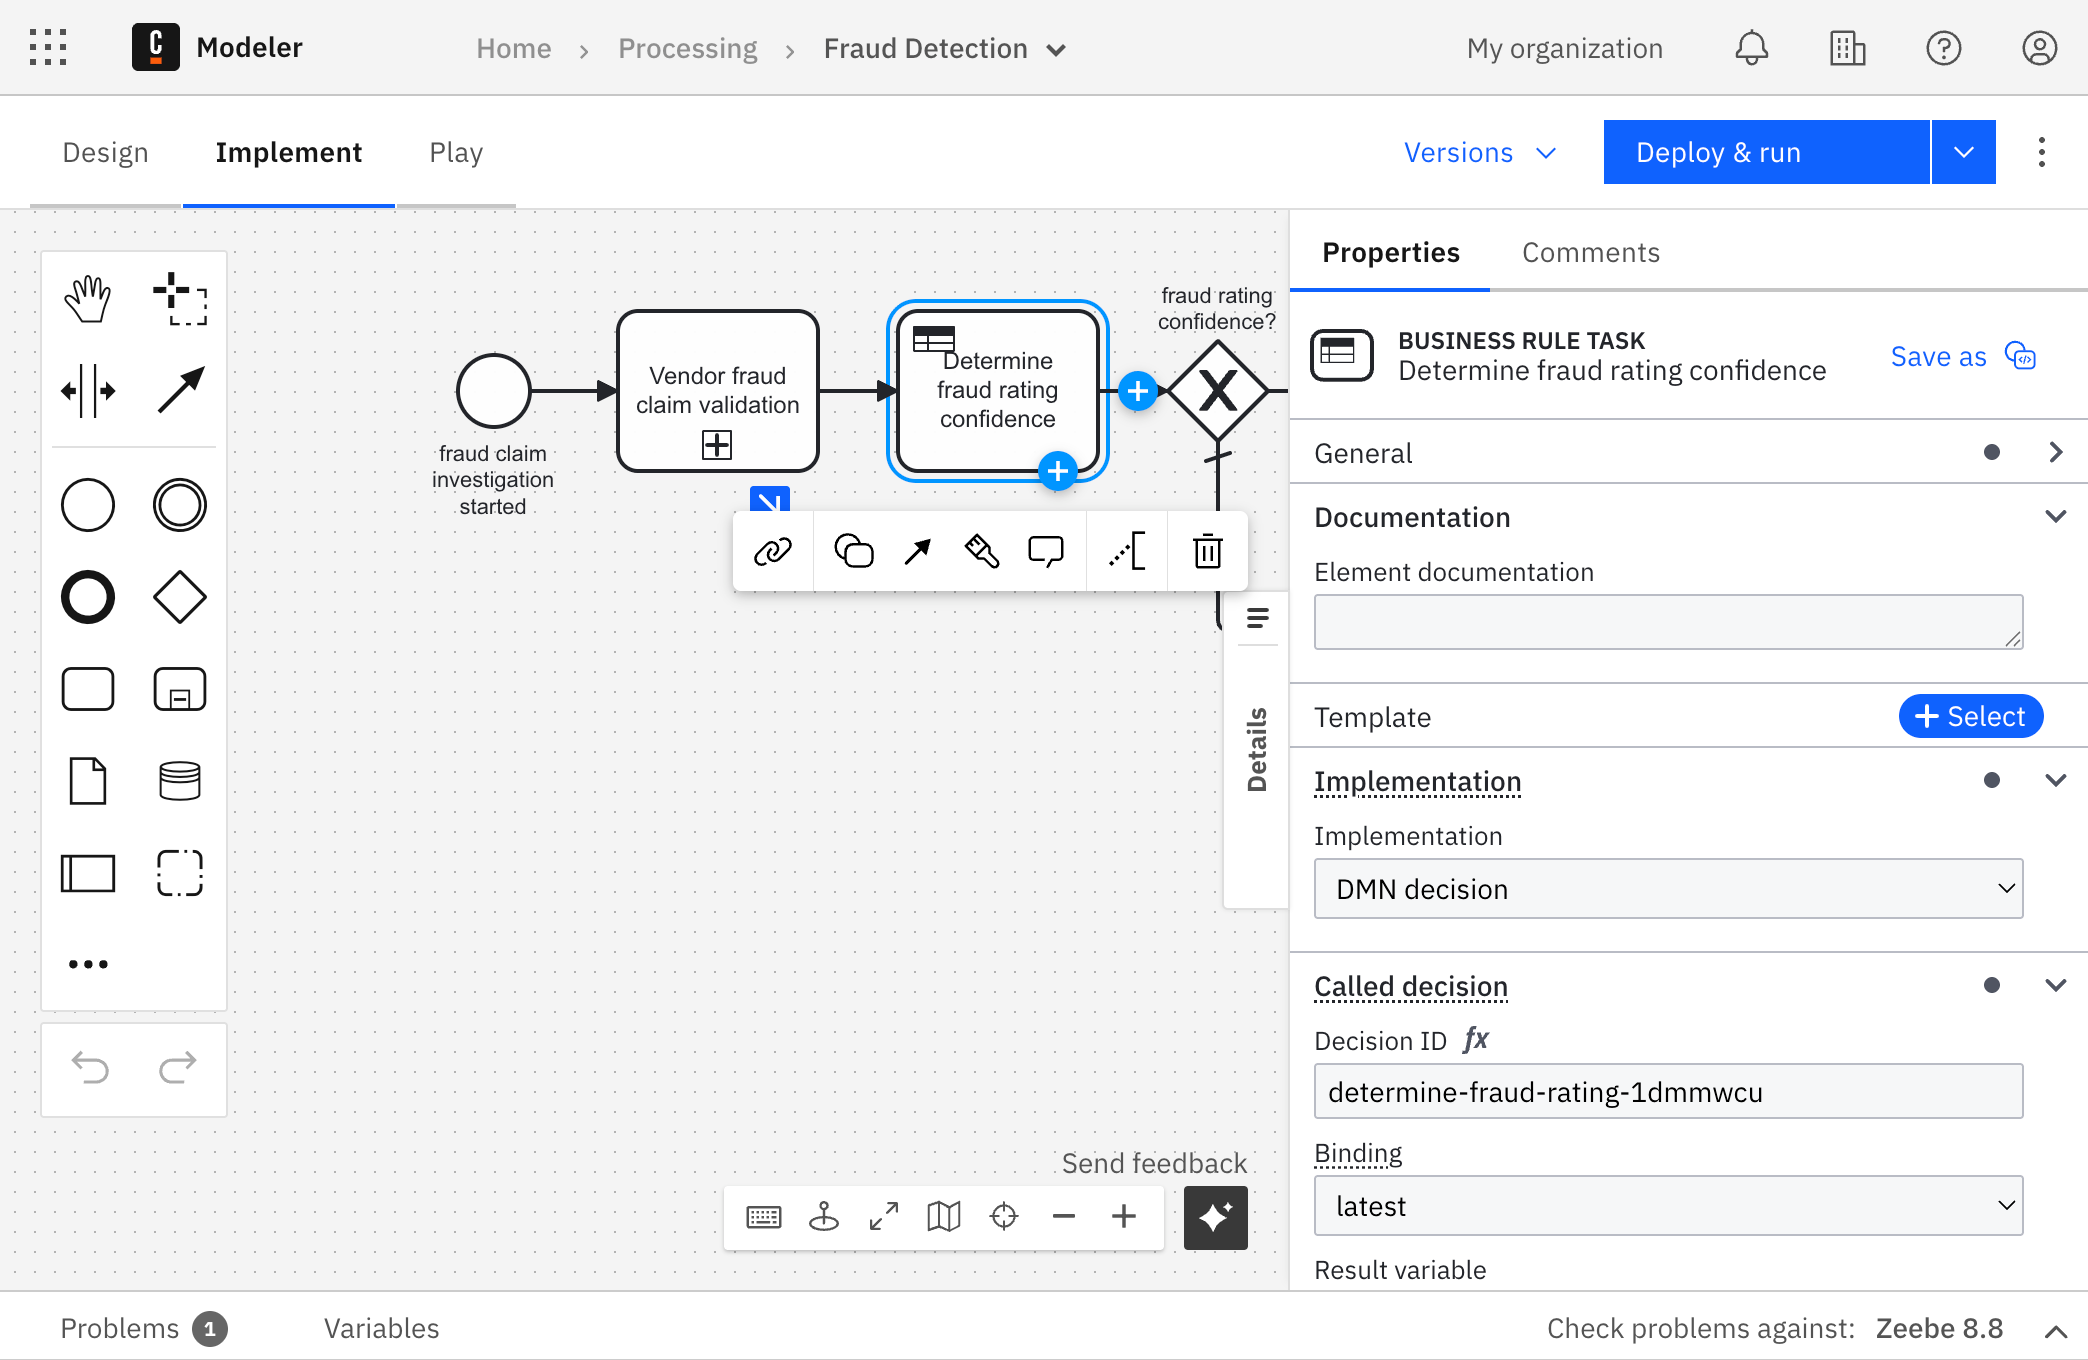Click the color paint icon in context pad

981,551
